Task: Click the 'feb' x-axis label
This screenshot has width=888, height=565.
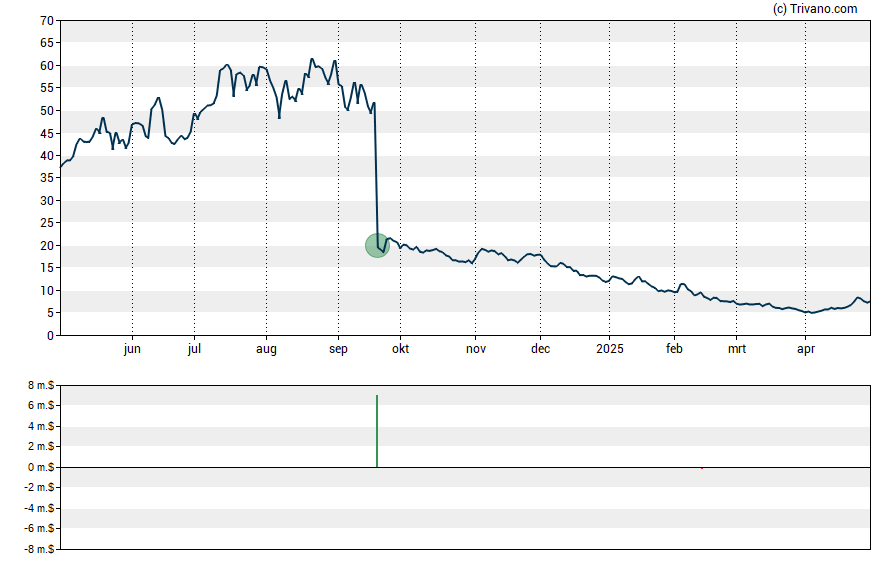Action: click(x=674, y=349)
